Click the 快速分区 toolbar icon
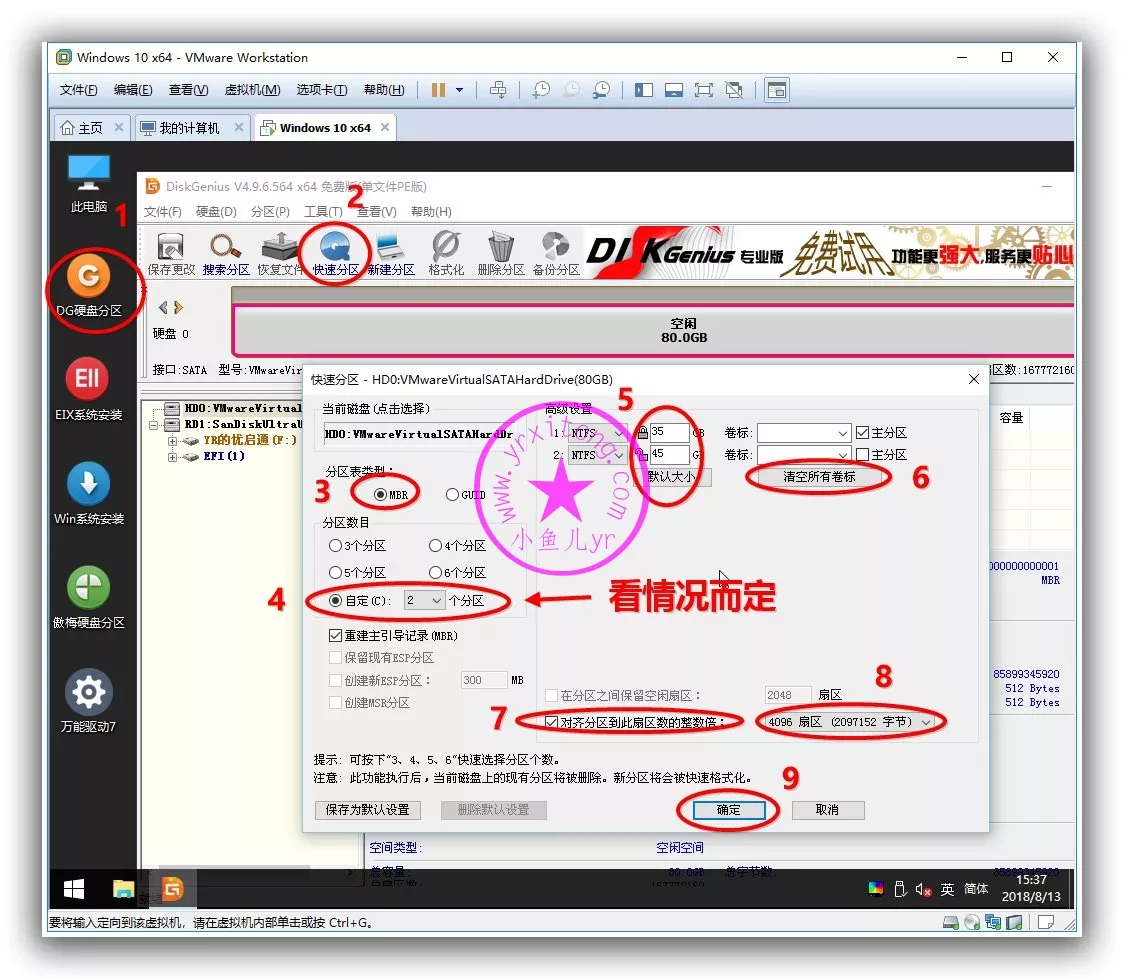Viewport: 1124px width, 979px height. click(x=335, y=254)
